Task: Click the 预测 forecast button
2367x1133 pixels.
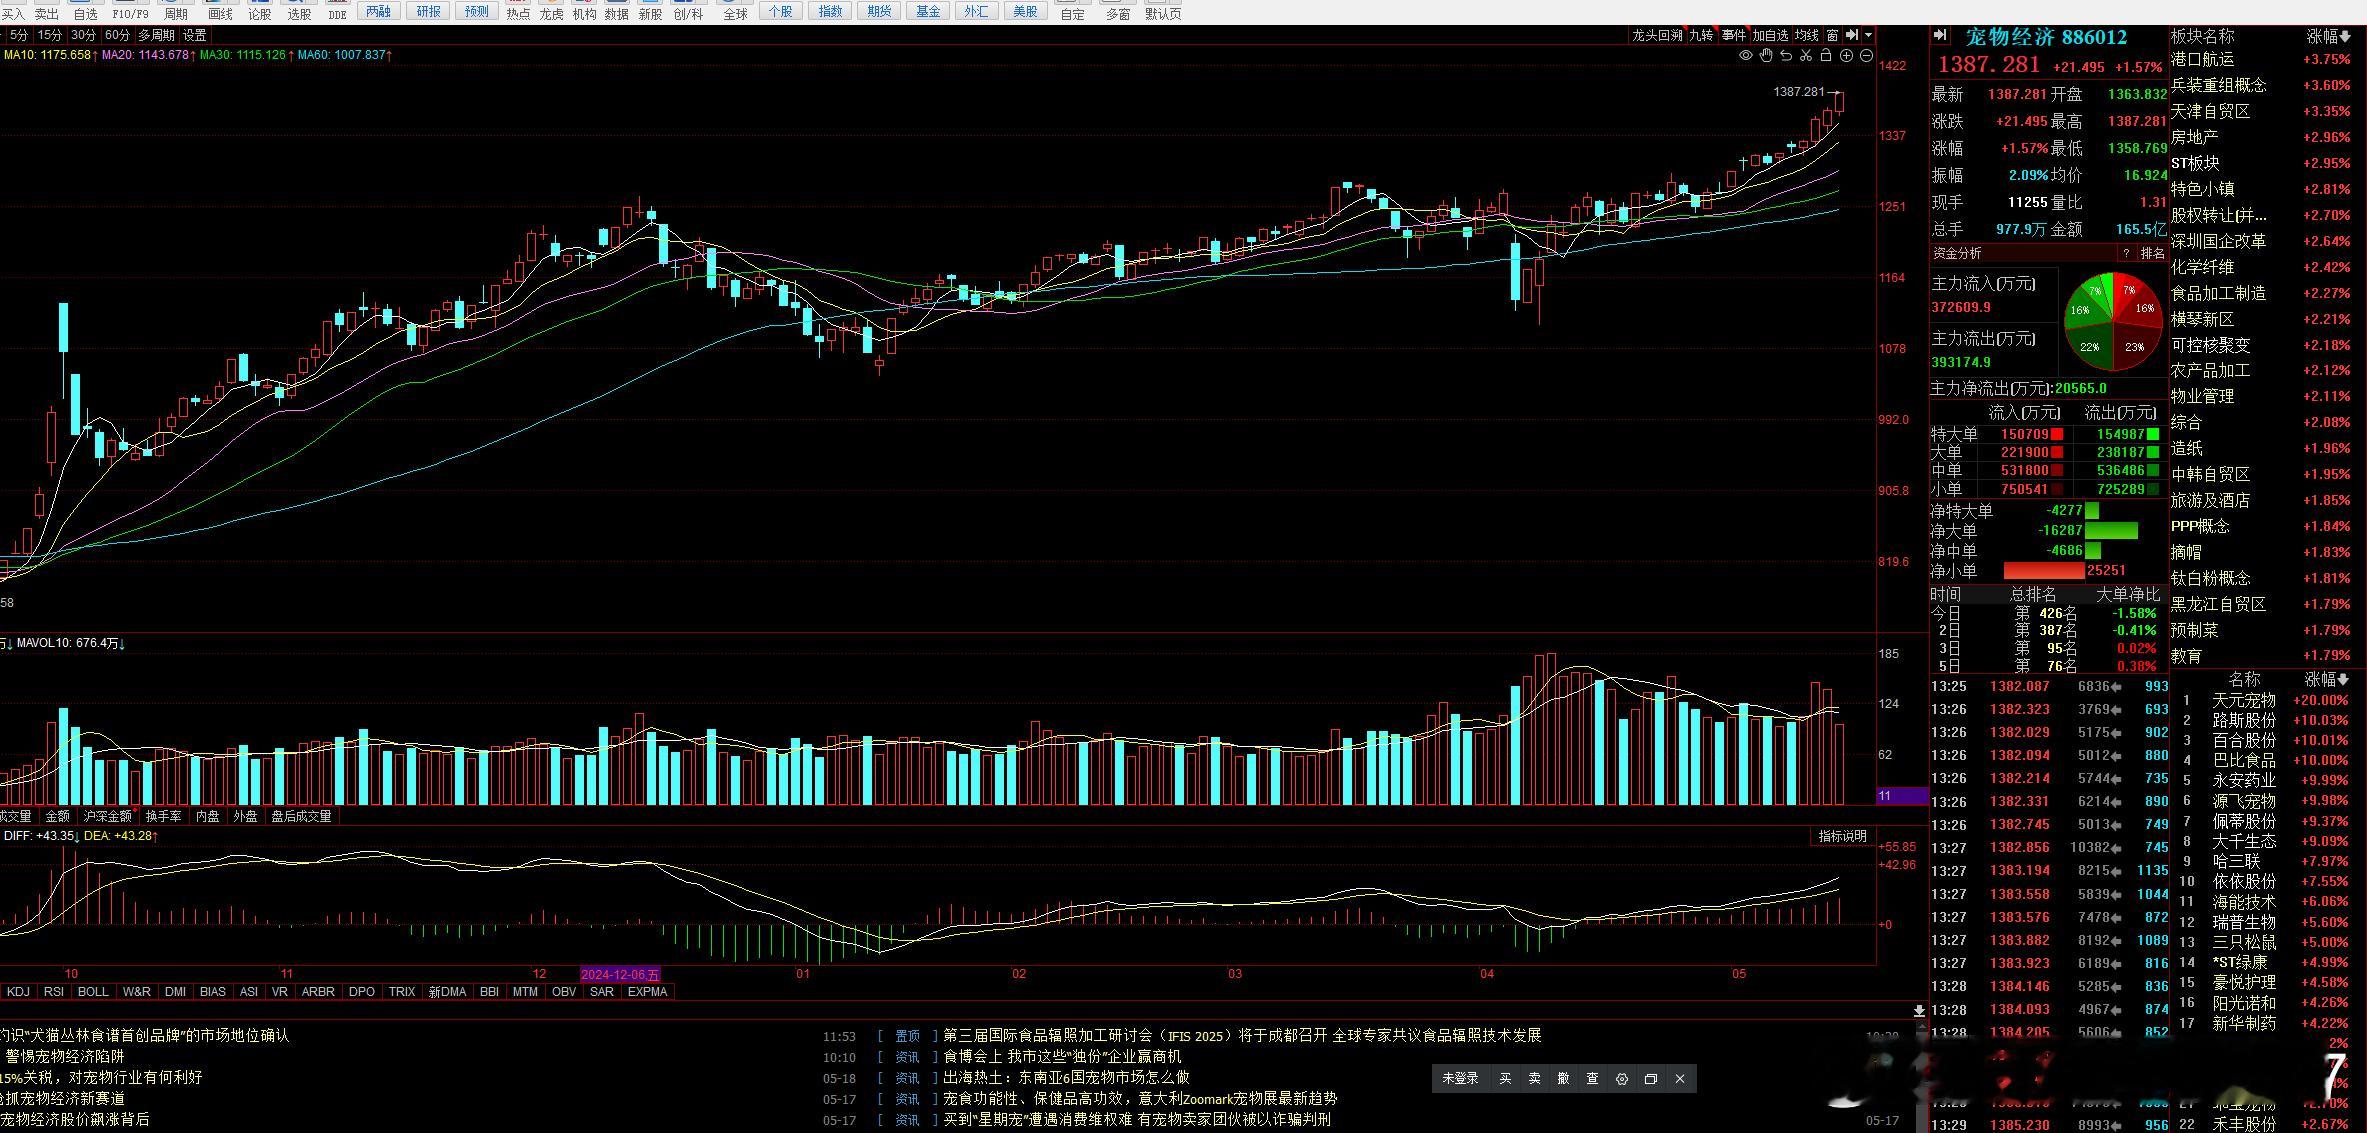Action: tap(478, 11)
